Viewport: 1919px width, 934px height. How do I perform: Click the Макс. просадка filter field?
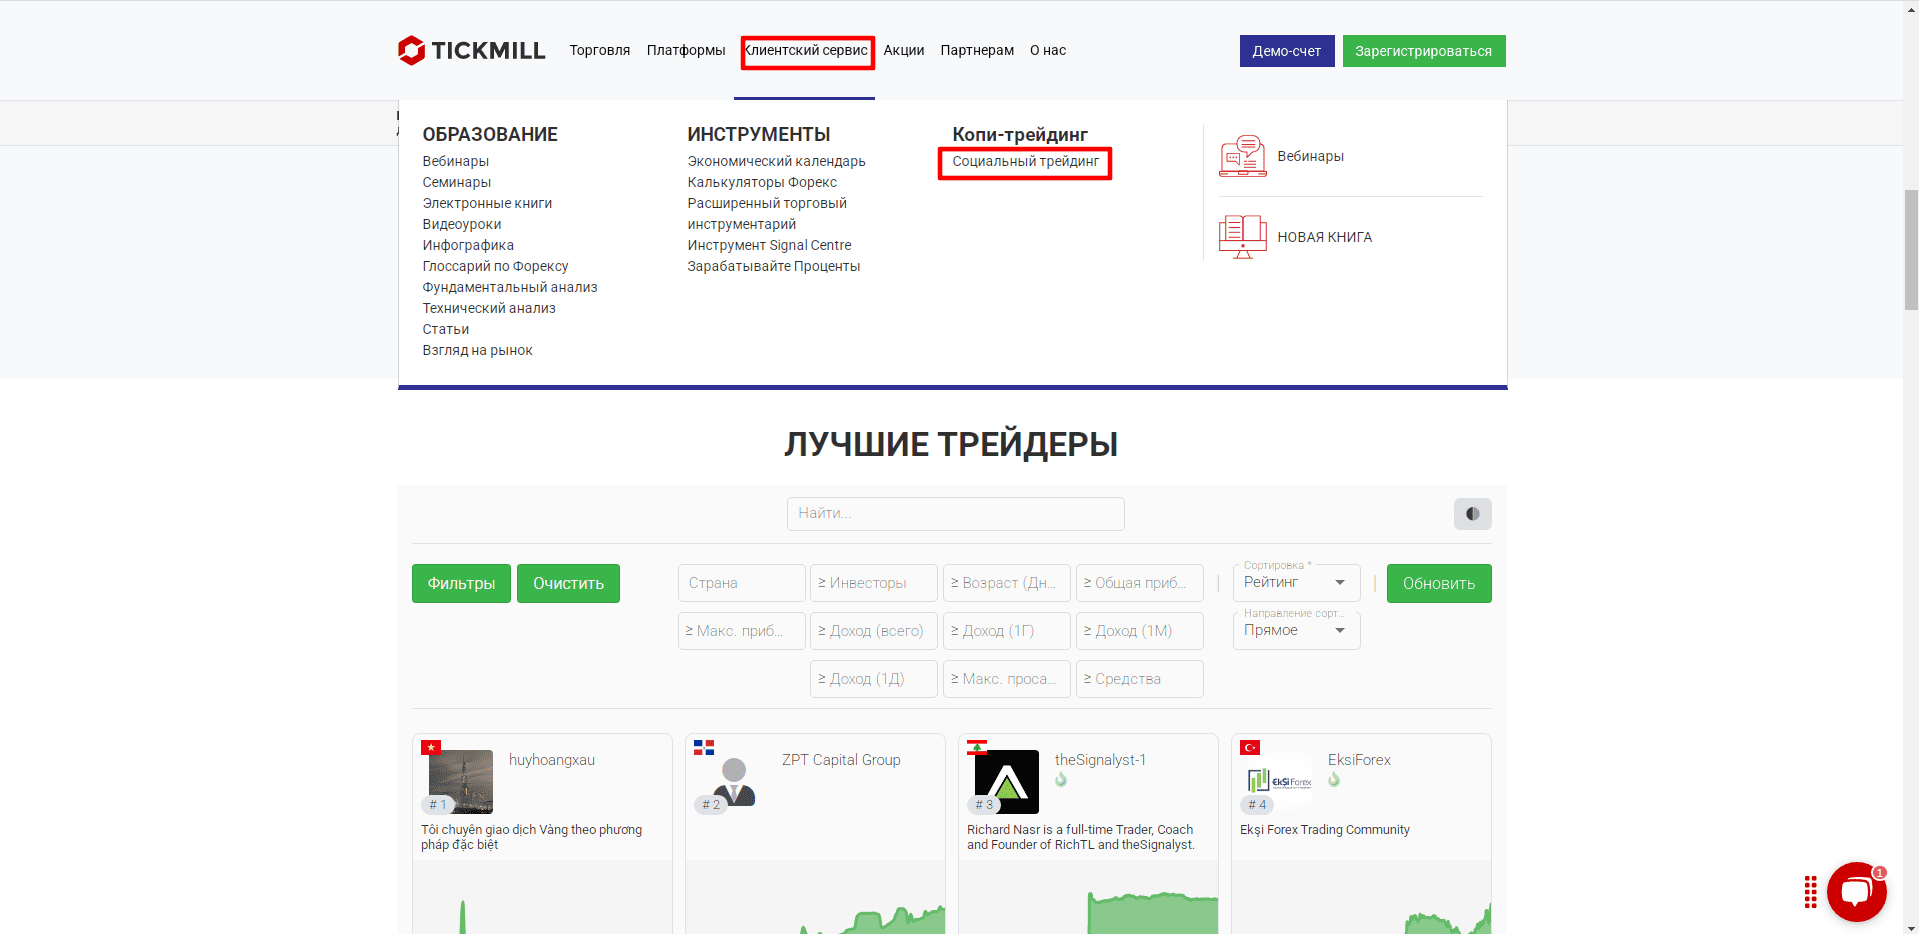pyautogui.click(x=1007, y=679)
